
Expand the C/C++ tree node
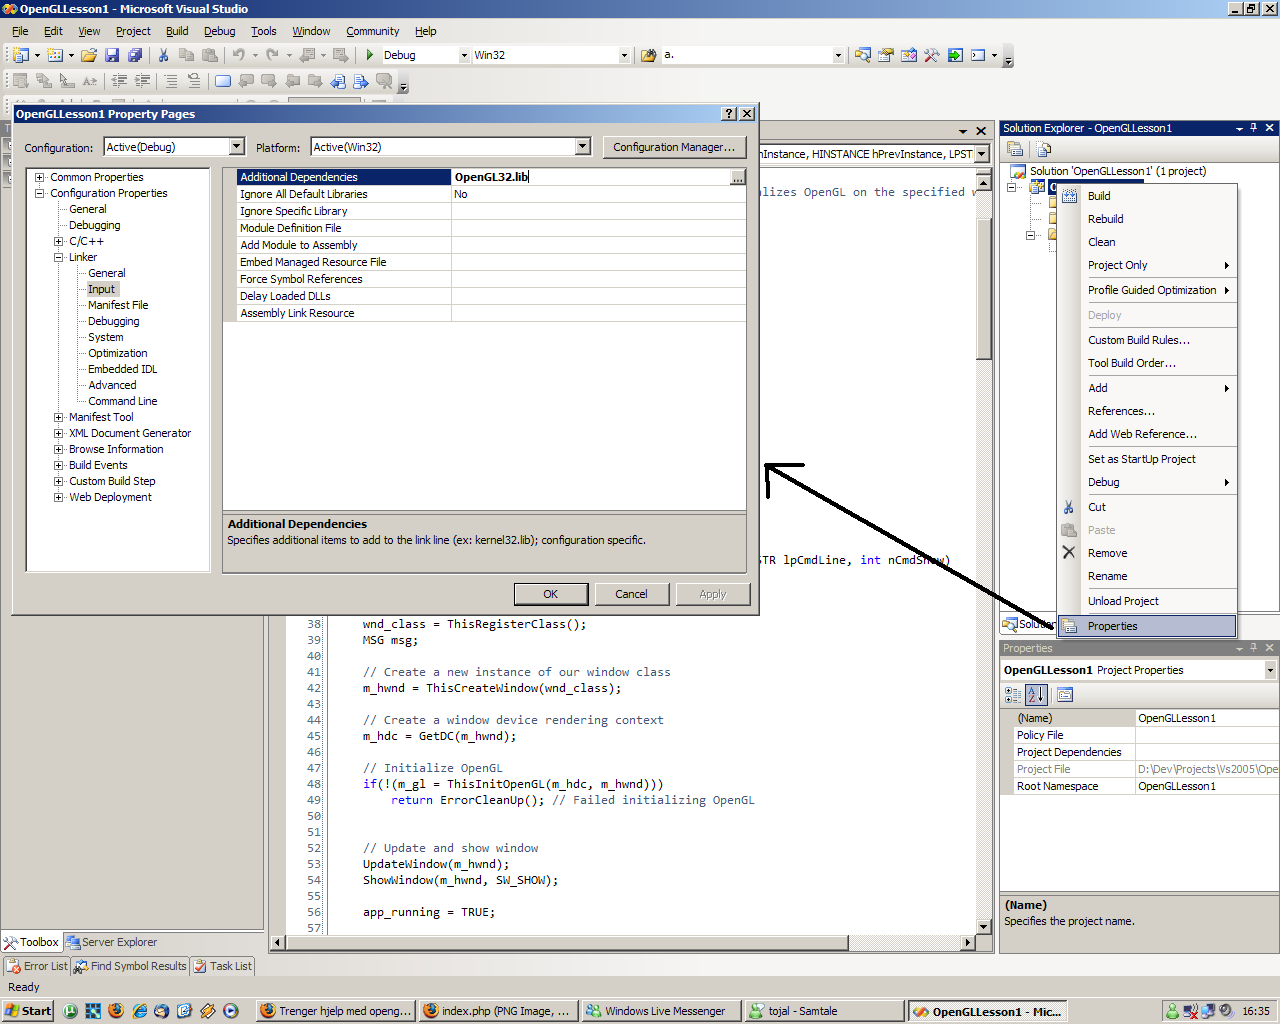tap(59, 241)
